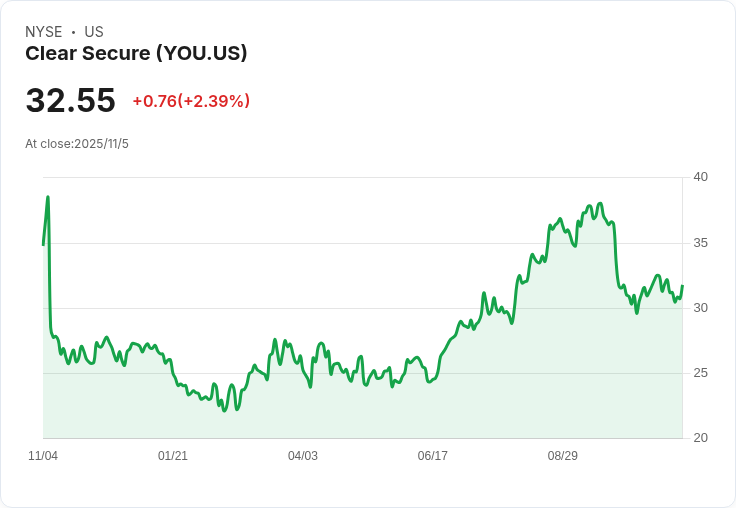736x508 pixels.
Task: Select the 08/29 date on x-axis
Action: [563, 456]
